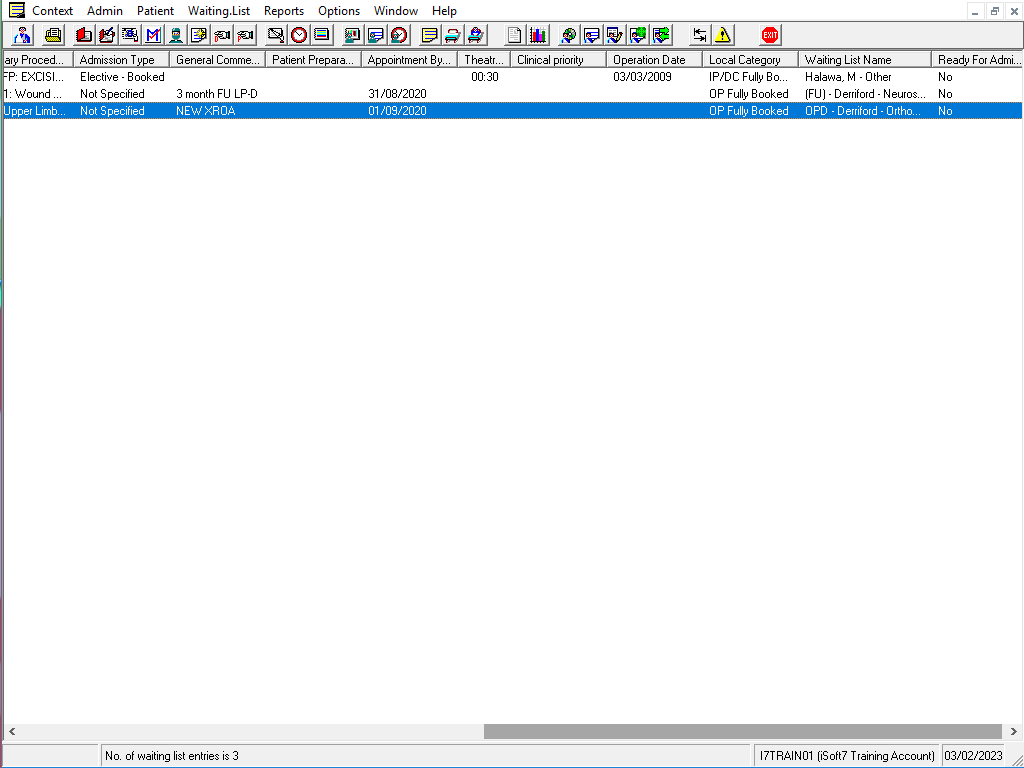Click the right arrow of horizontal scrollbar
1024x768 pixels.
pyautogui.click(x=1014, y=731)
